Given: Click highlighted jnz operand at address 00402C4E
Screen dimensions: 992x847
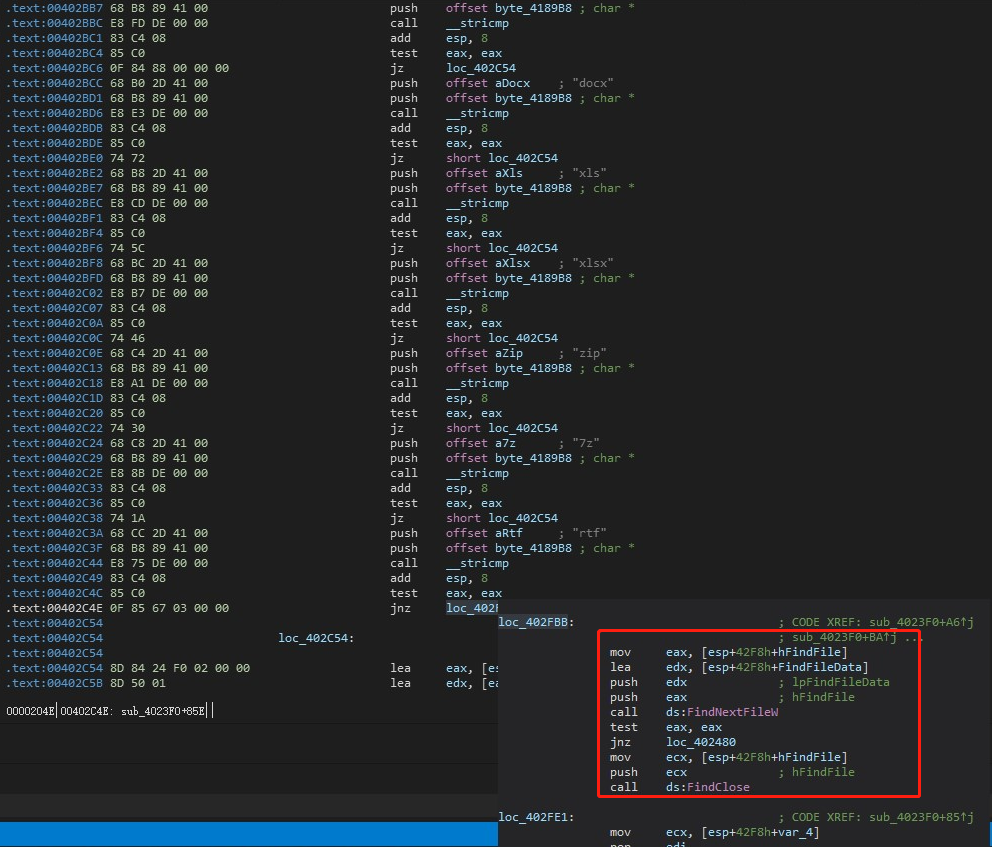Looking at the screenshot, I should click(x=471, y=608).
